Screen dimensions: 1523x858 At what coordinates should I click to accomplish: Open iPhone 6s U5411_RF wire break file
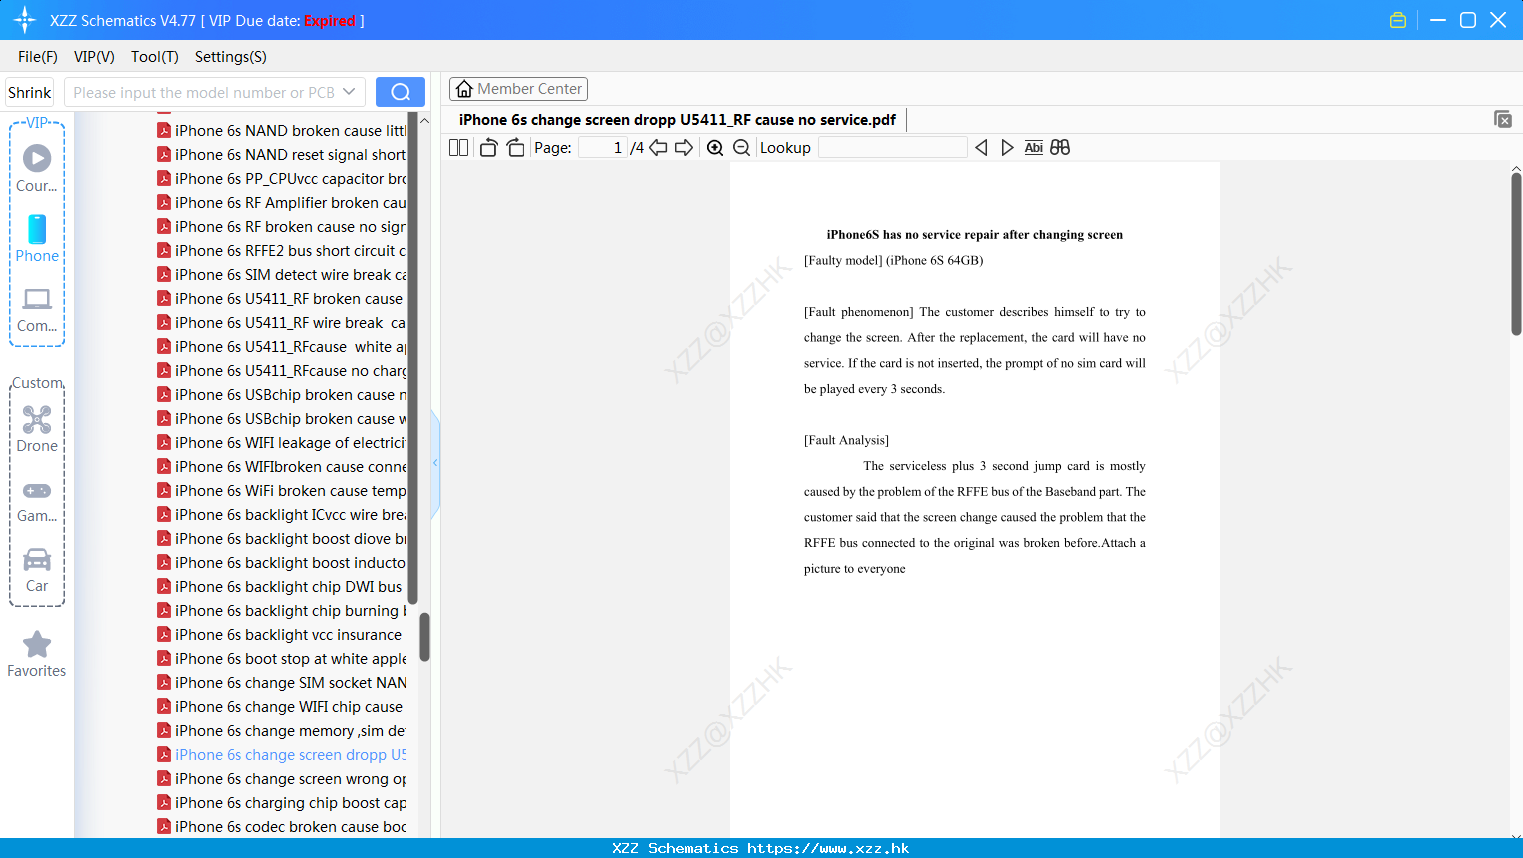click(282, 323)
